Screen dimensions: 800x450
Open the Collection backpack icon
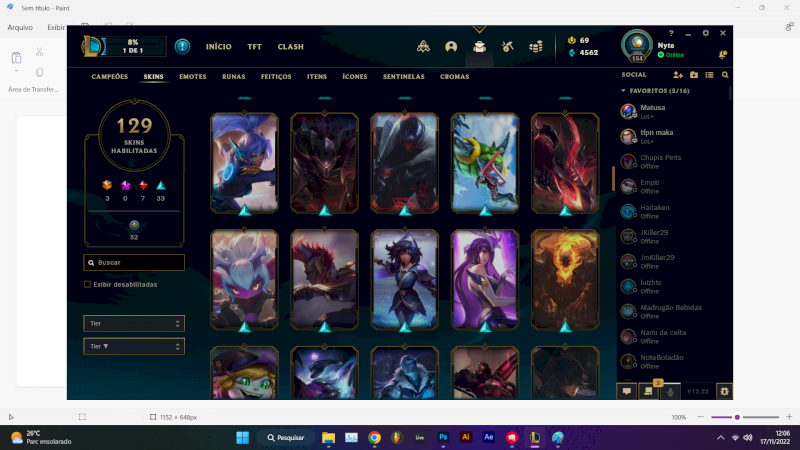pos(479,47)
